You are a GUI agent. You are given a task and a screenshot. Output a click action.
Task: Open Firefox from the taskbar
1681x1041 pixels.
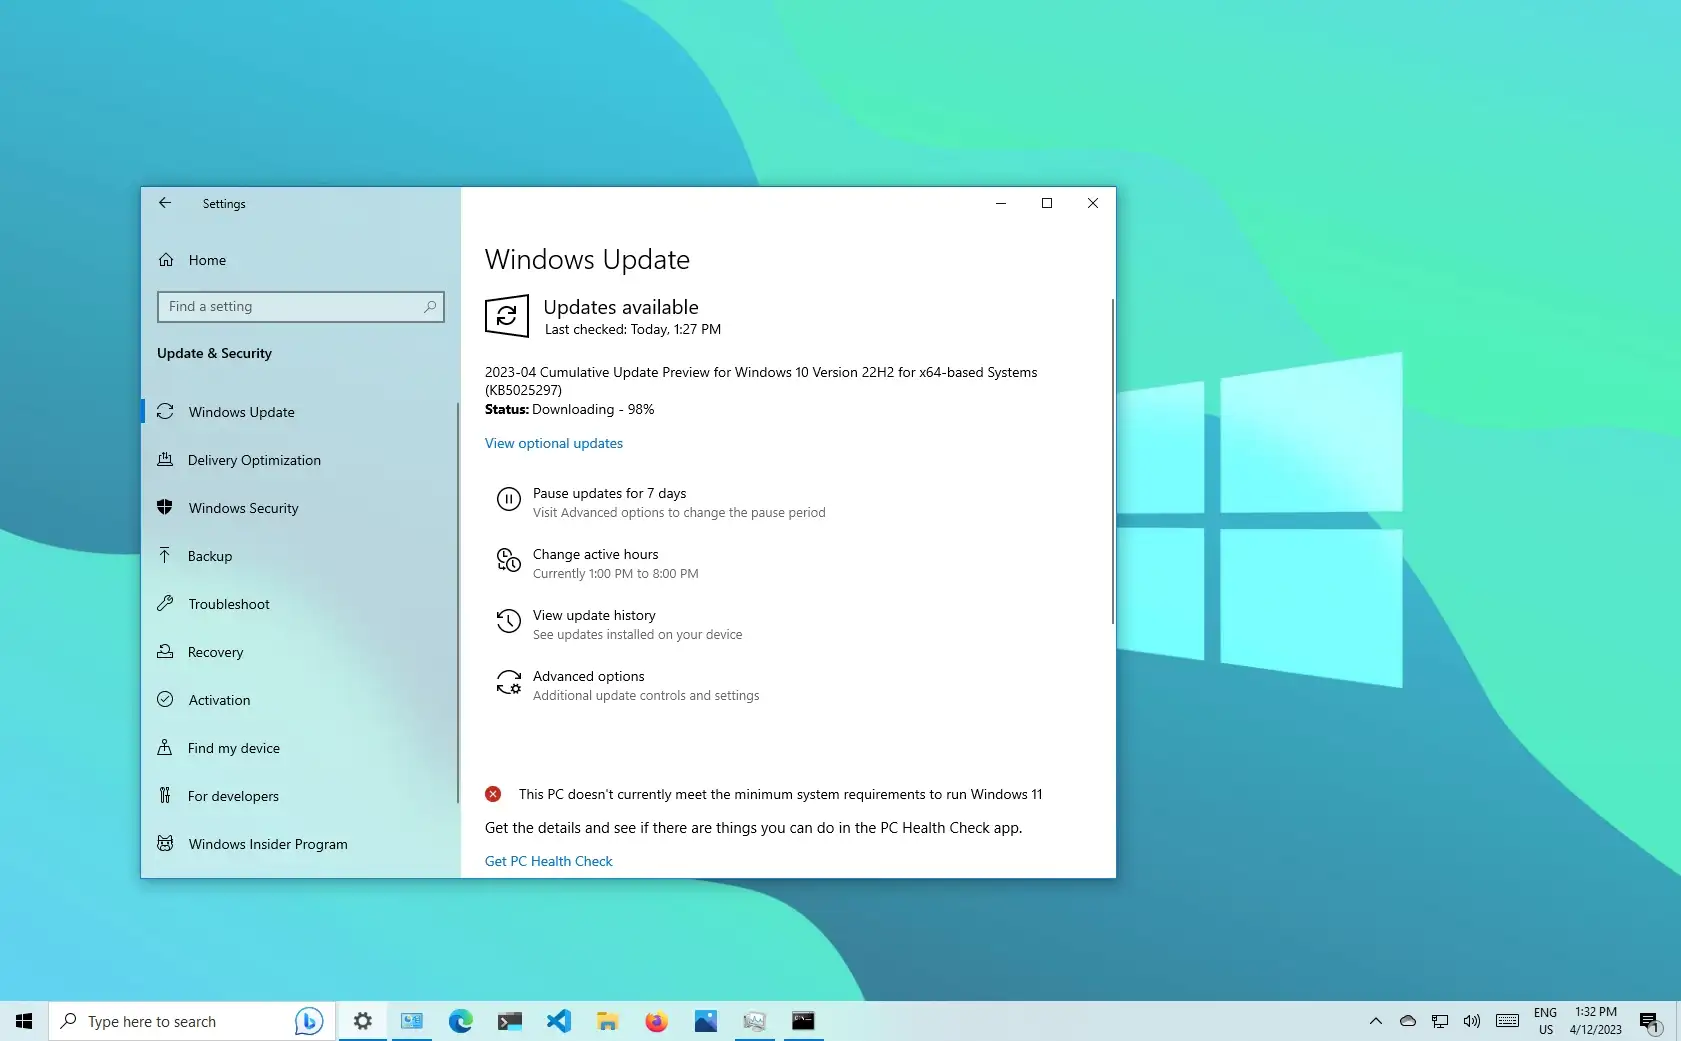657,1021
